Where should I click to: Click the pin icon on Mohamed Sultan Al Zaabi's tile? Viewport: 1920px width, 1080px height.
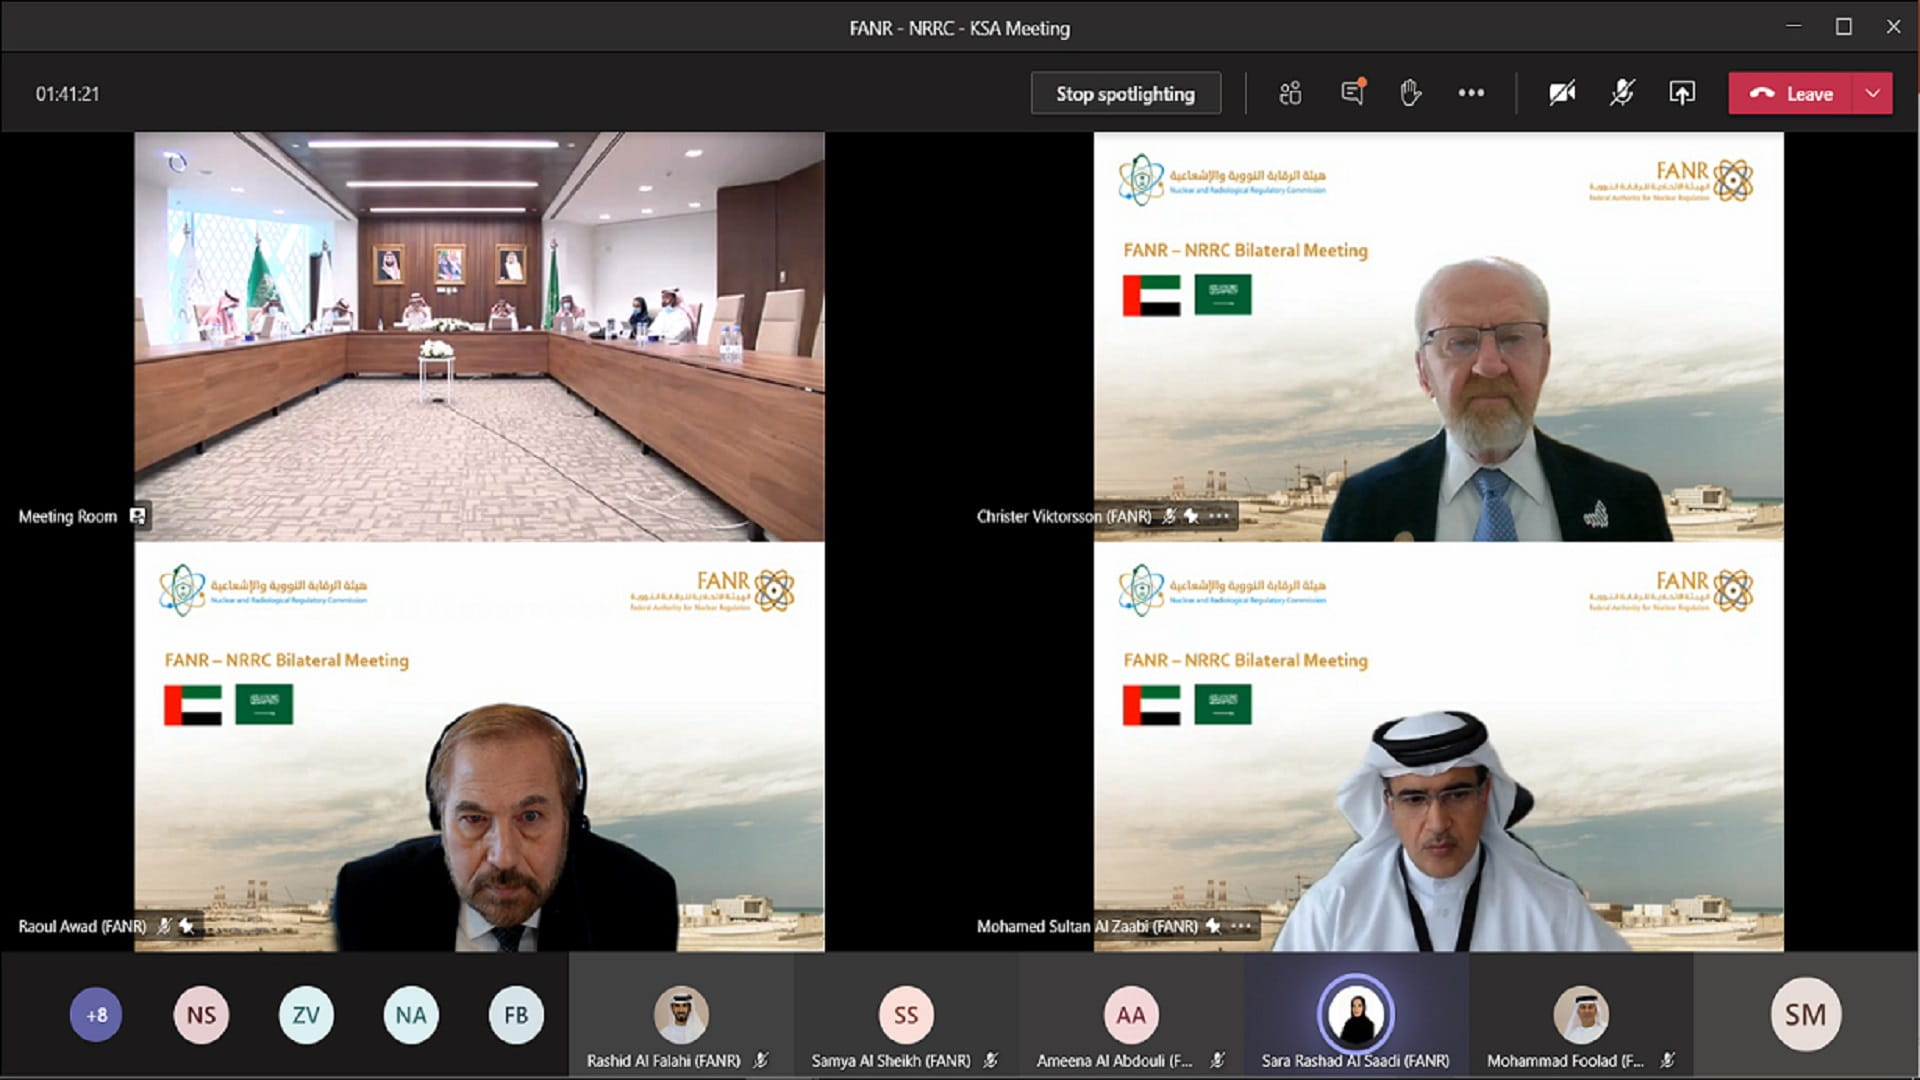[1212, 927]
